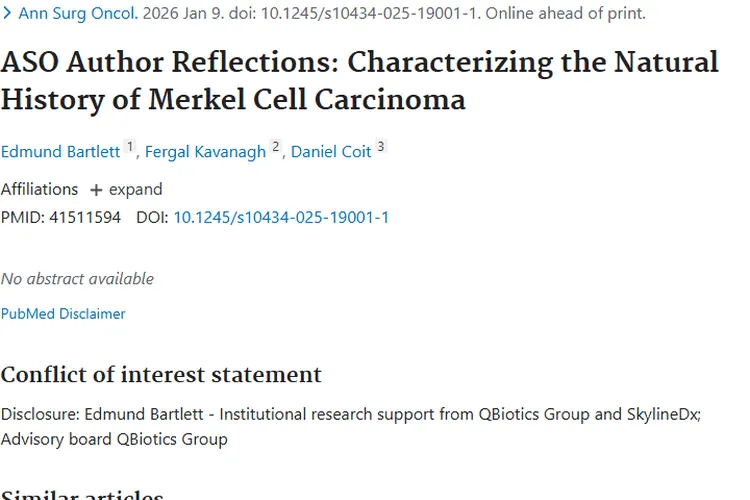Click affiliation superscript 1 after Edmund Bartlett

pos(130,147)
